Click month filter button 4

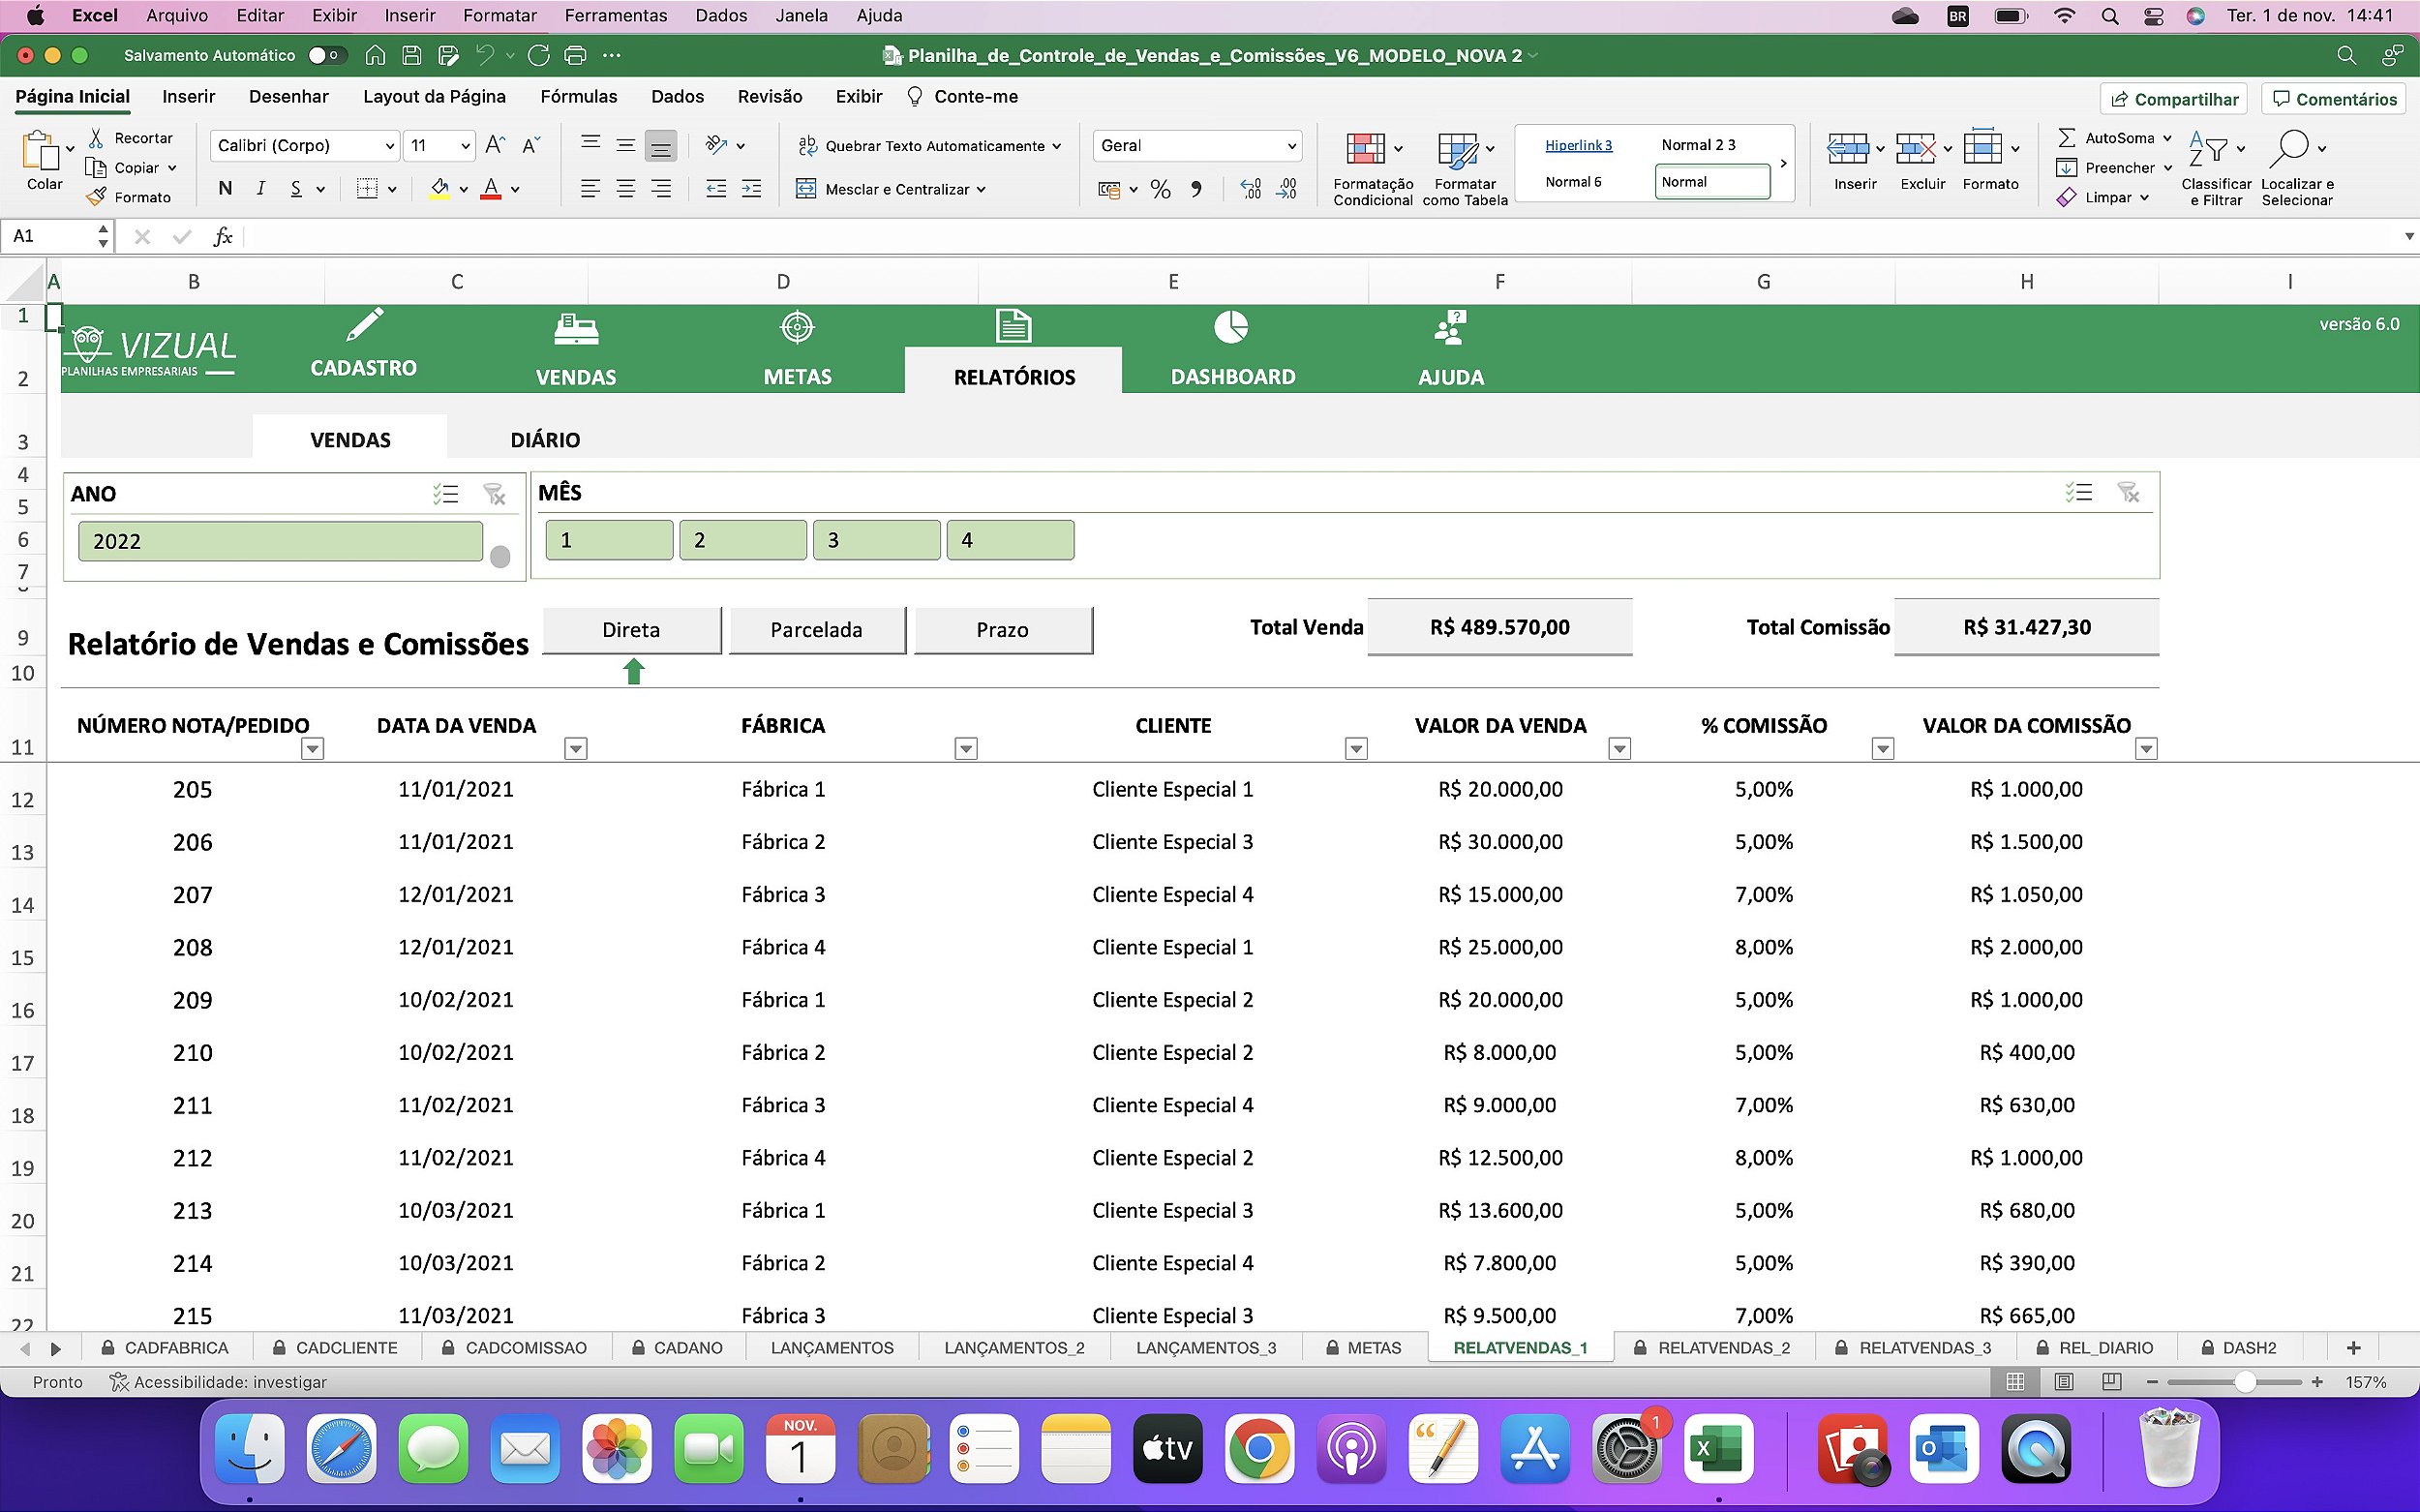1010,538
